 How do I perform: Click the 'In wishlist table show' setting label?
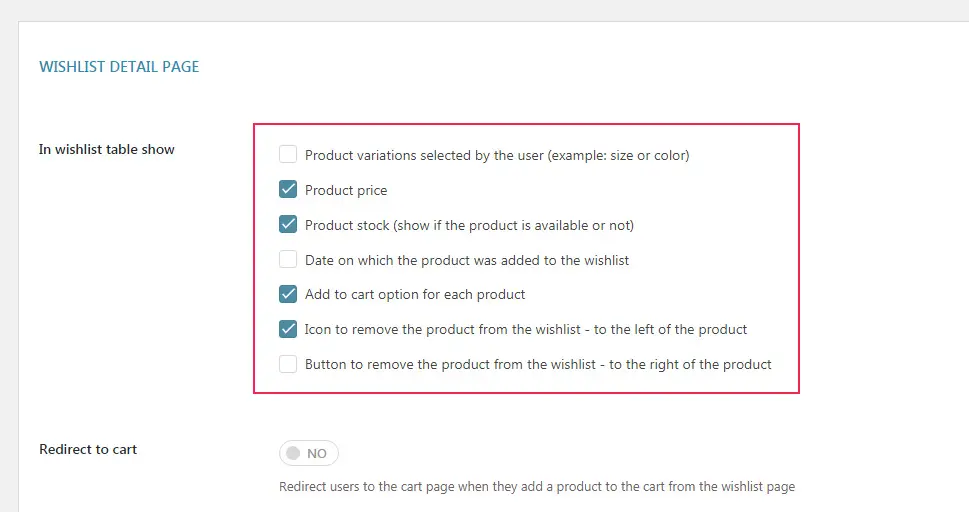(107, 149)
